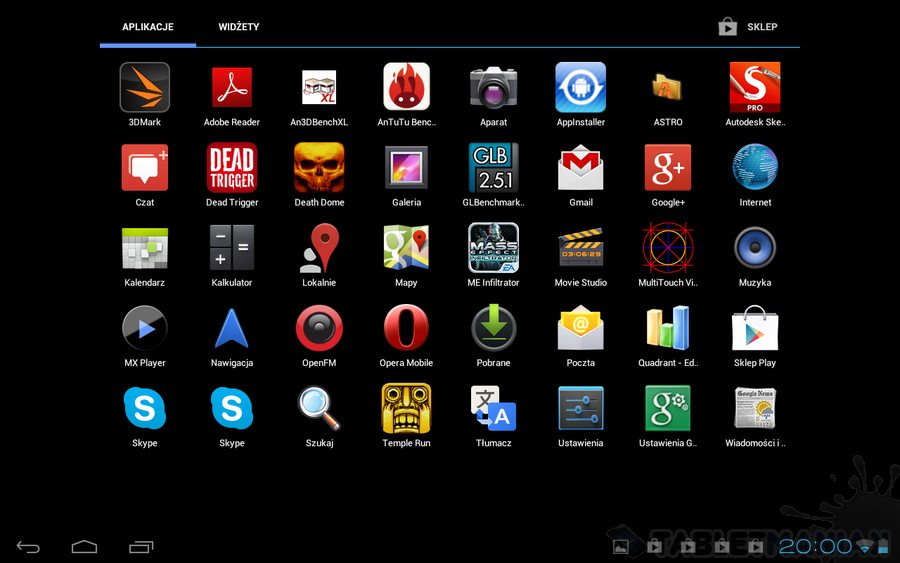This screenshot has width=900, height=563.
Task: Open the Aparat camera app
Action: point(494,88)
